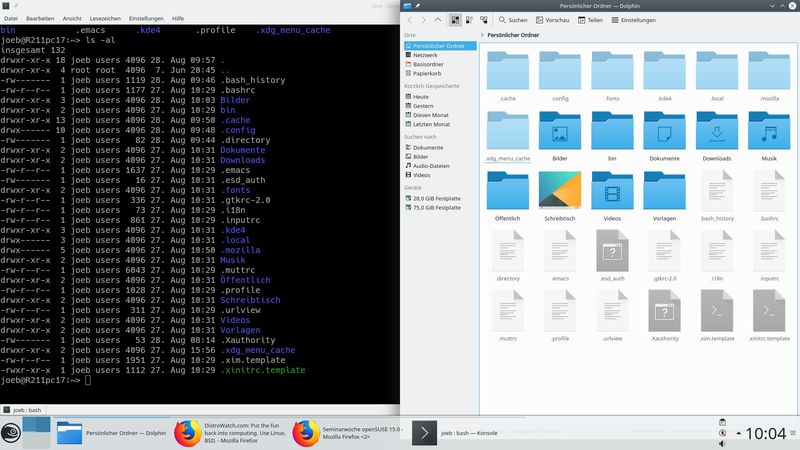Open Lesezeichen menu in Konsole
Image resolution: width=800 pixels, height=450 pixels.
[x=105, y=18]
